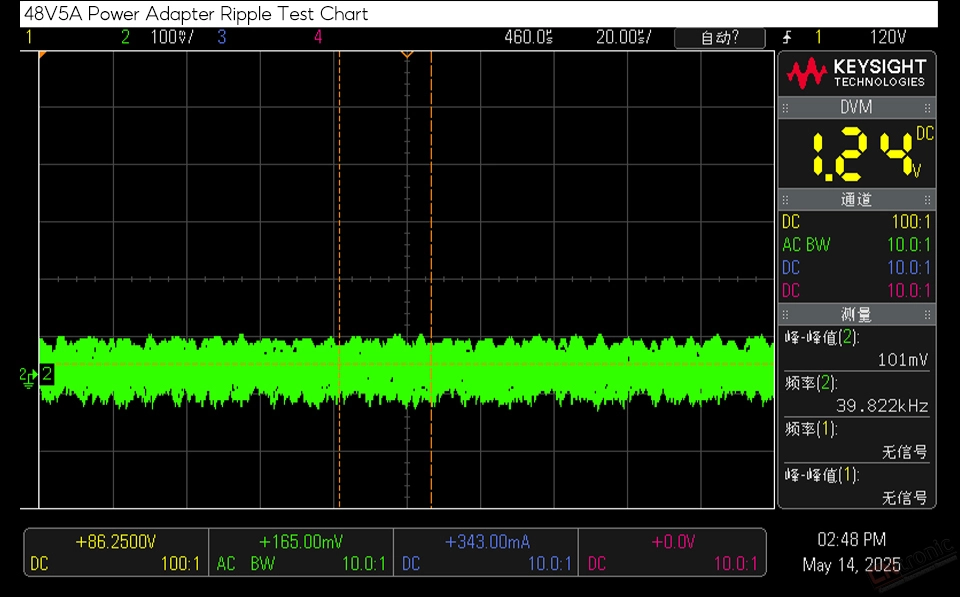
Task: Click the 测量 panel right grip icon
Action: pyautogui.click(x=928, y=315)
